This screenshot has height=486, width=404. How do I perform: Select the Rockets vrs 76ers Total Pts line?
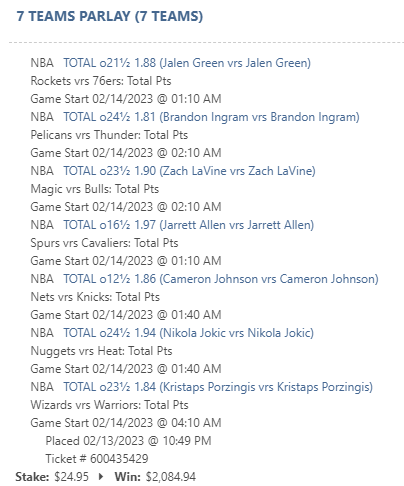(x=101, y=81)
